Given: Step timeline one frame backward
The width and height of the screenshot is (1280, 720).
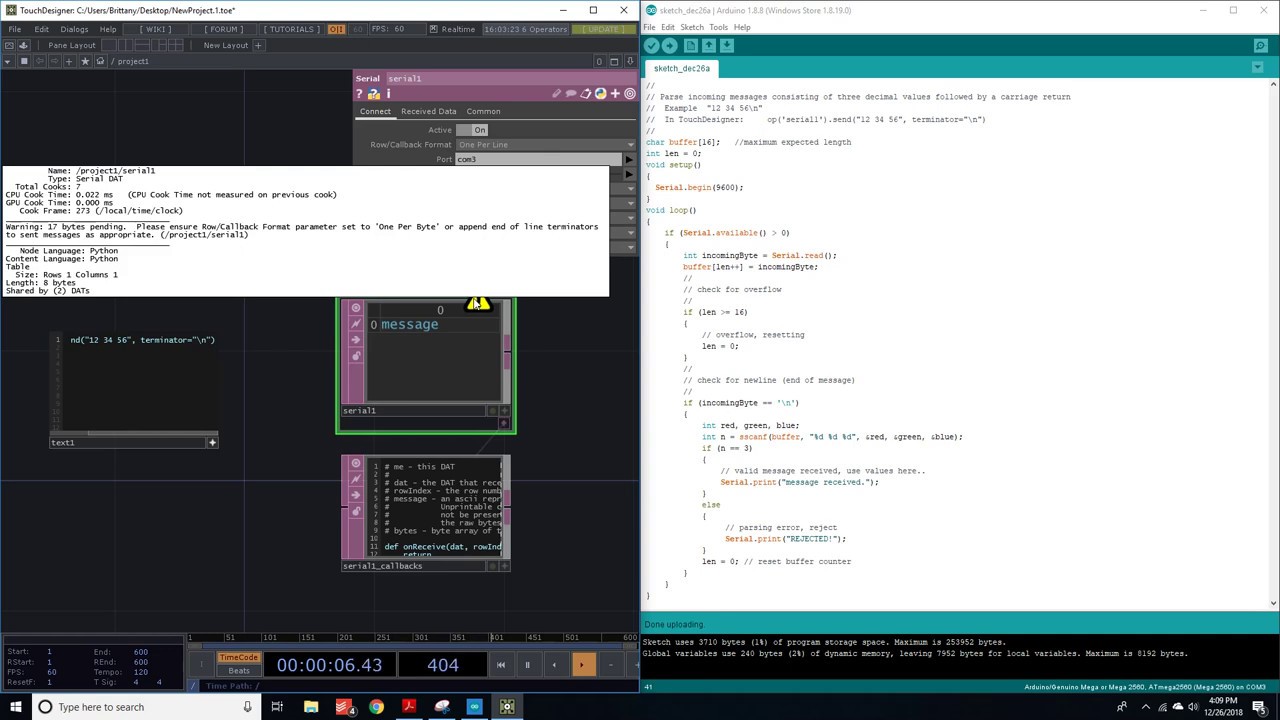Looking at the screenshot, I should point(610,665).
